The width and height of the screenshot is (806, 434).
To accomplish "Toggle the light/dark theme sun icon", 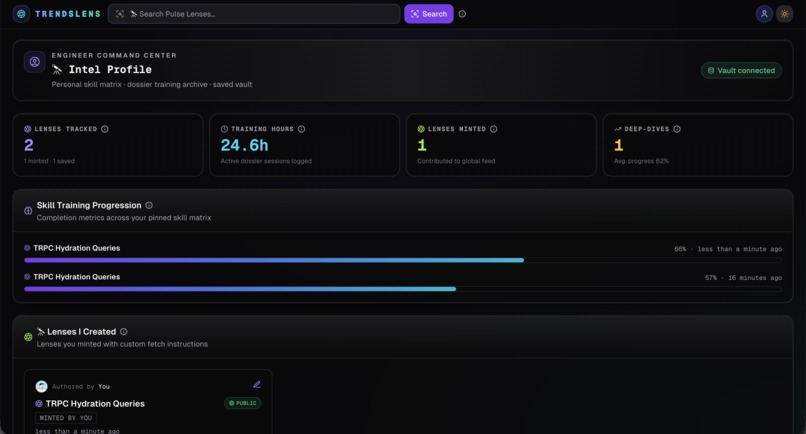I will 784,14.
